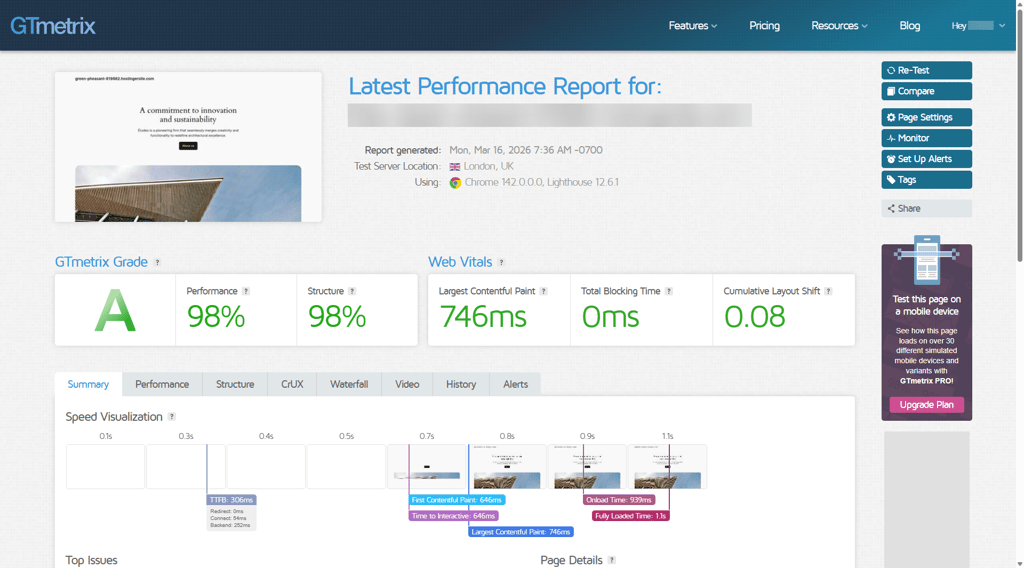
Task: Click the First Contentful Paint: 646ms marker
Action: click(456, 500)
